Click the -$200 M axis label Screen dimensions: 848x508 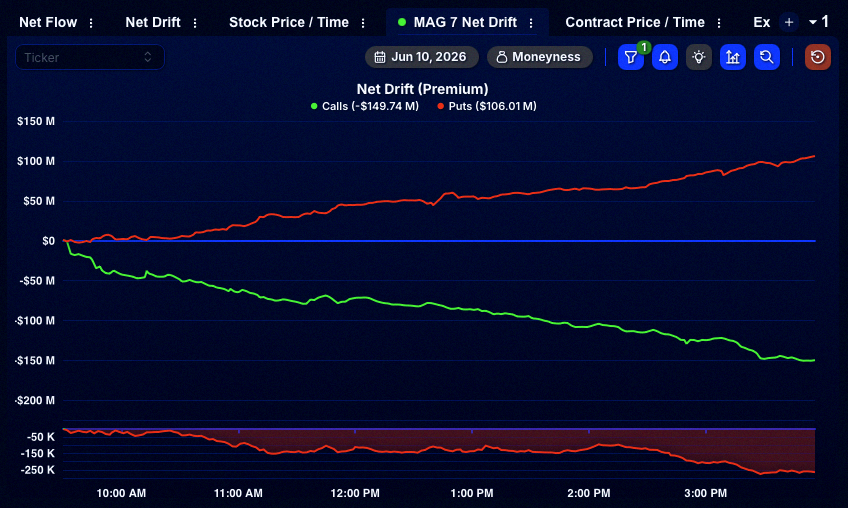point(35,400)
